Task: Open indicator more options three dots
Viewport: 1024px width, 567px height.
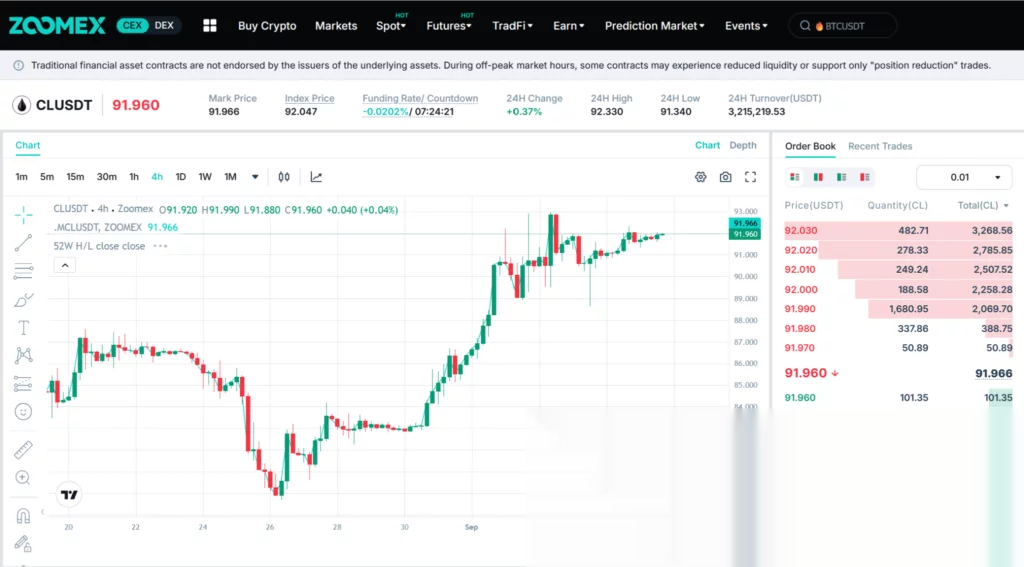Action: (x=160, y=246)
